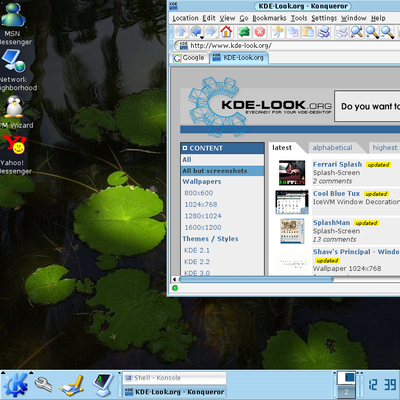This screenshot has width=400, height=400.
Task: Switch to Shell - Konsole taskbar entry
Action: pos(174,378)
